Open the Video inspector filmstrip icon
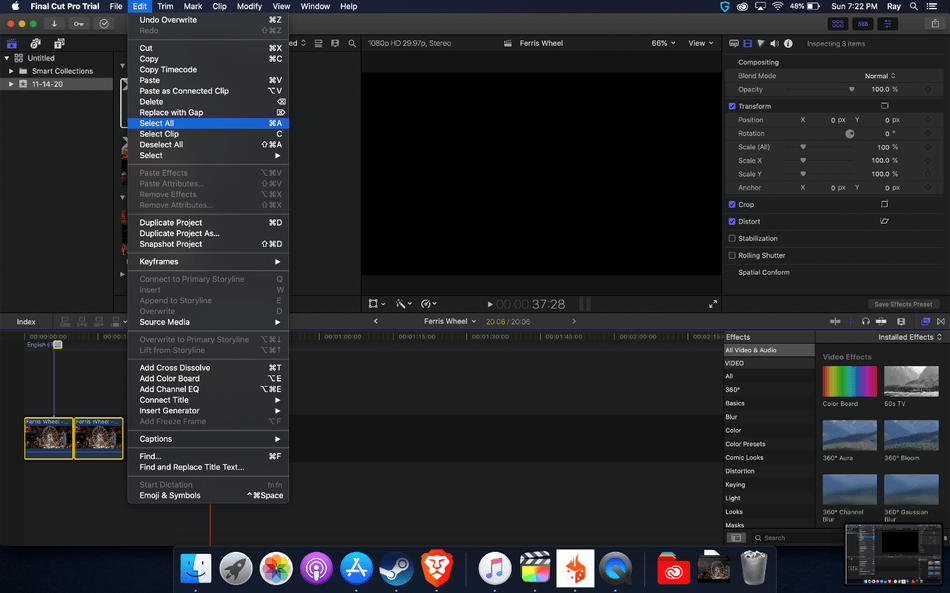This screenshot has width=950, height=593. pos(747,44)
